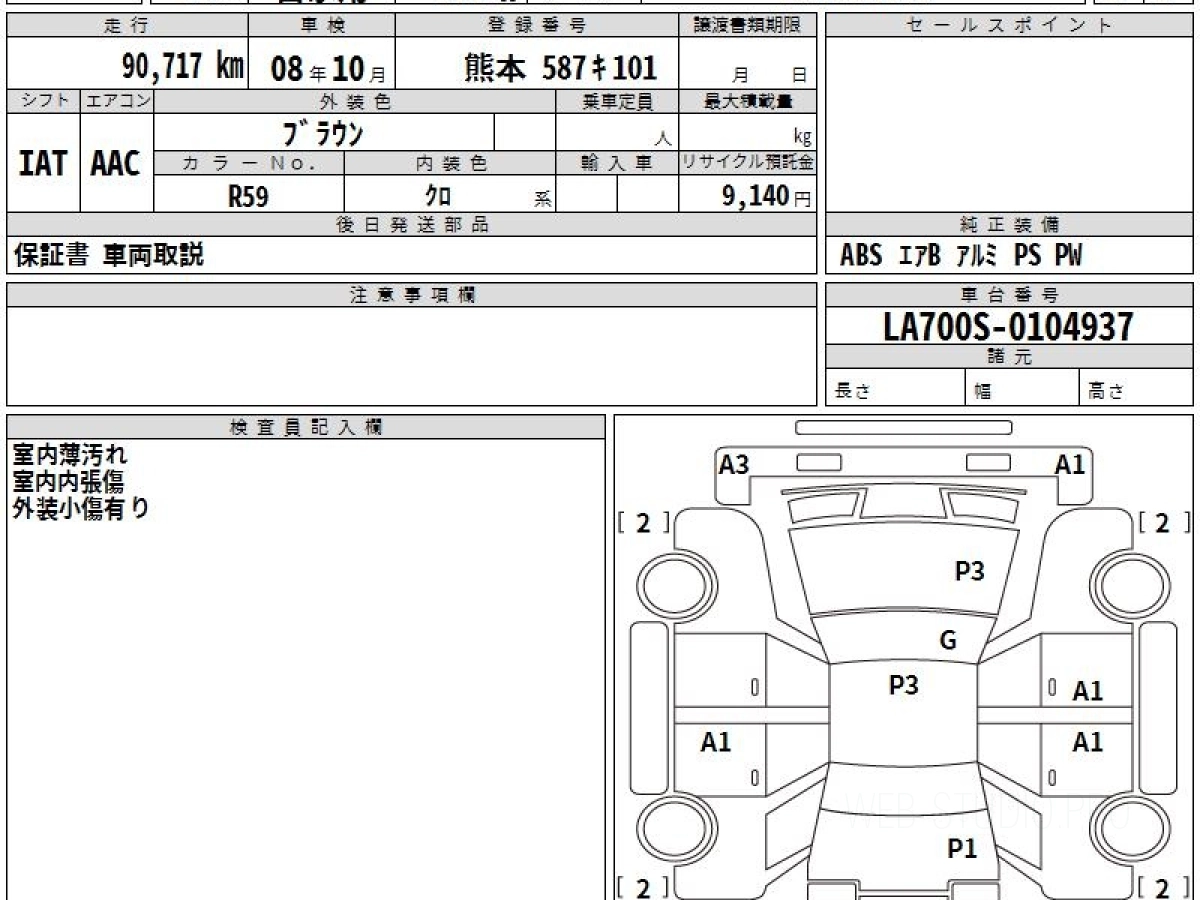Select the カラーNo. label

point(249,163)
